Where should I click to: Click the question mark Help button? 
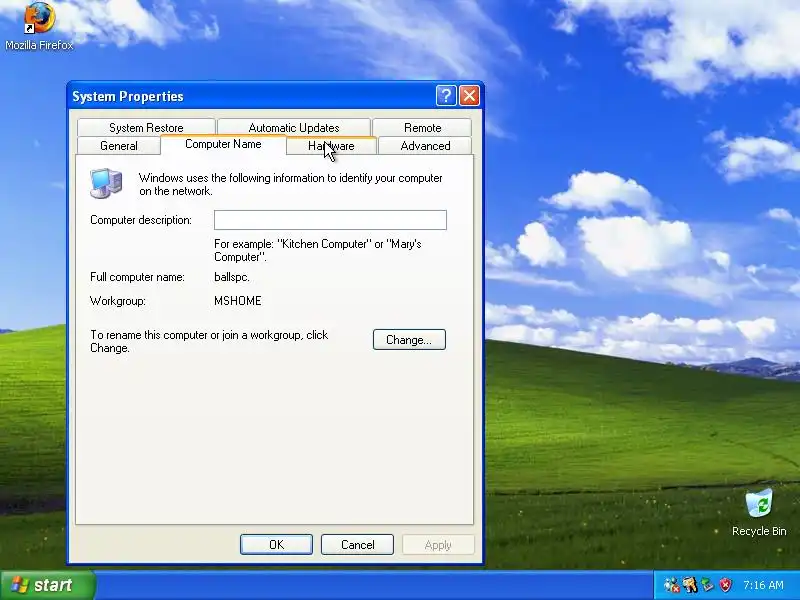coord(446,95)
